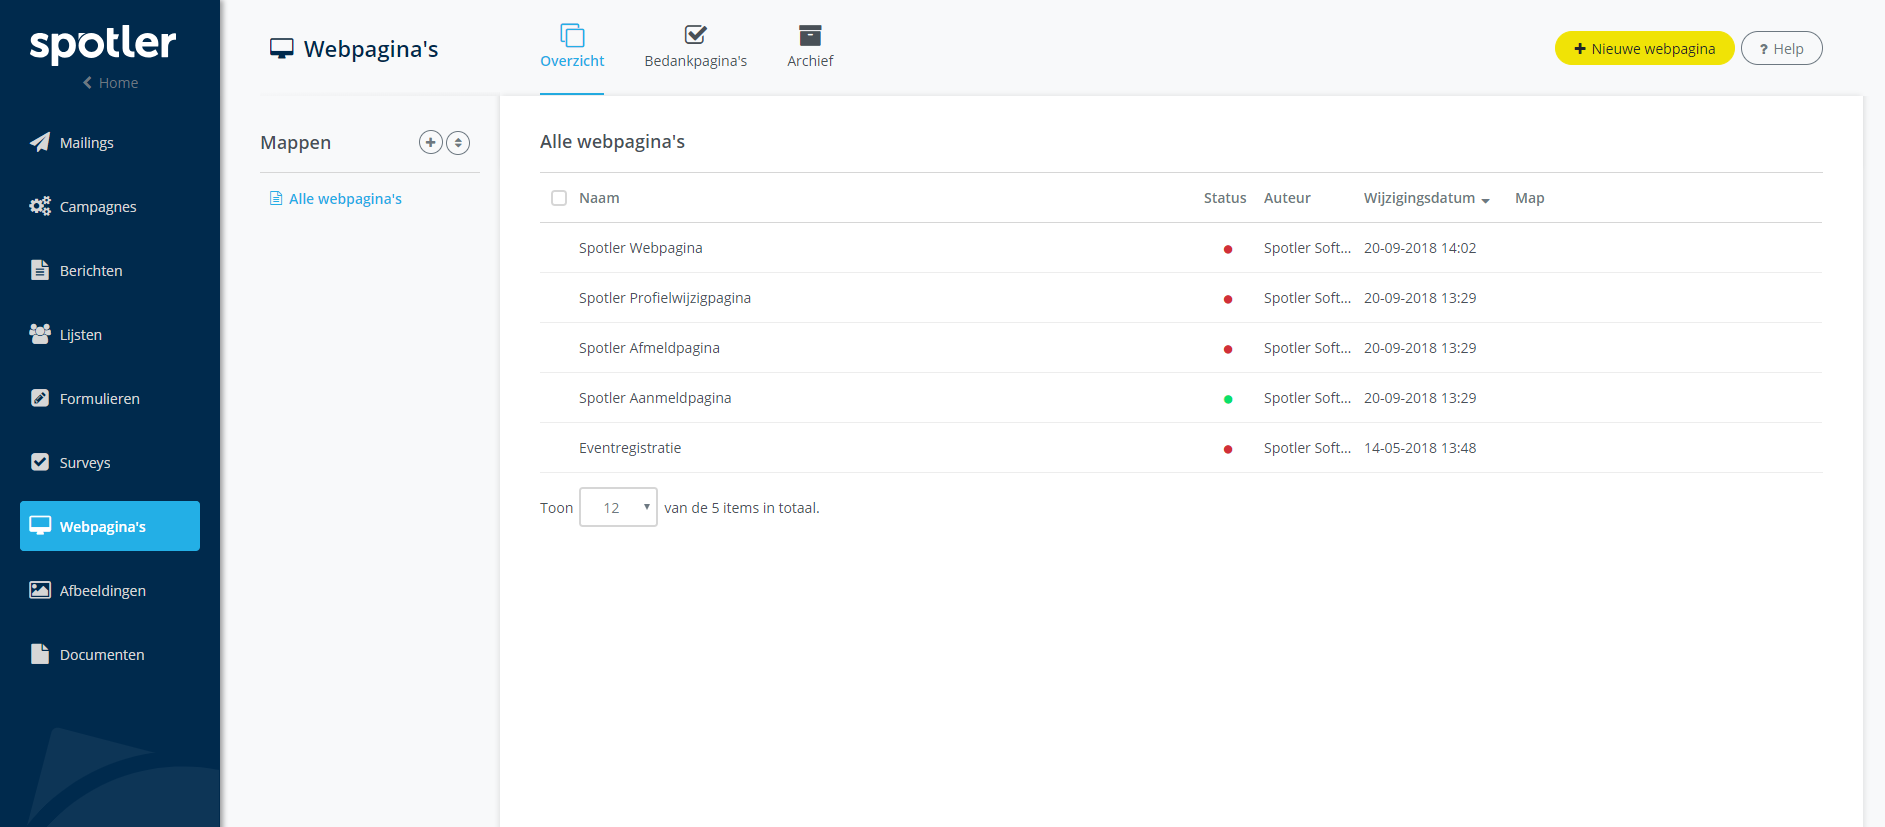1885x827 pixels.
Task: Select the Alle webpagina's folder
Action: (x=344, y=199)
